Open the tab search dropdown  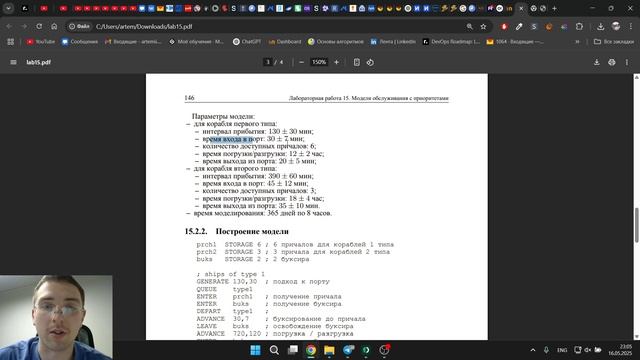click(x=8, y=8)
